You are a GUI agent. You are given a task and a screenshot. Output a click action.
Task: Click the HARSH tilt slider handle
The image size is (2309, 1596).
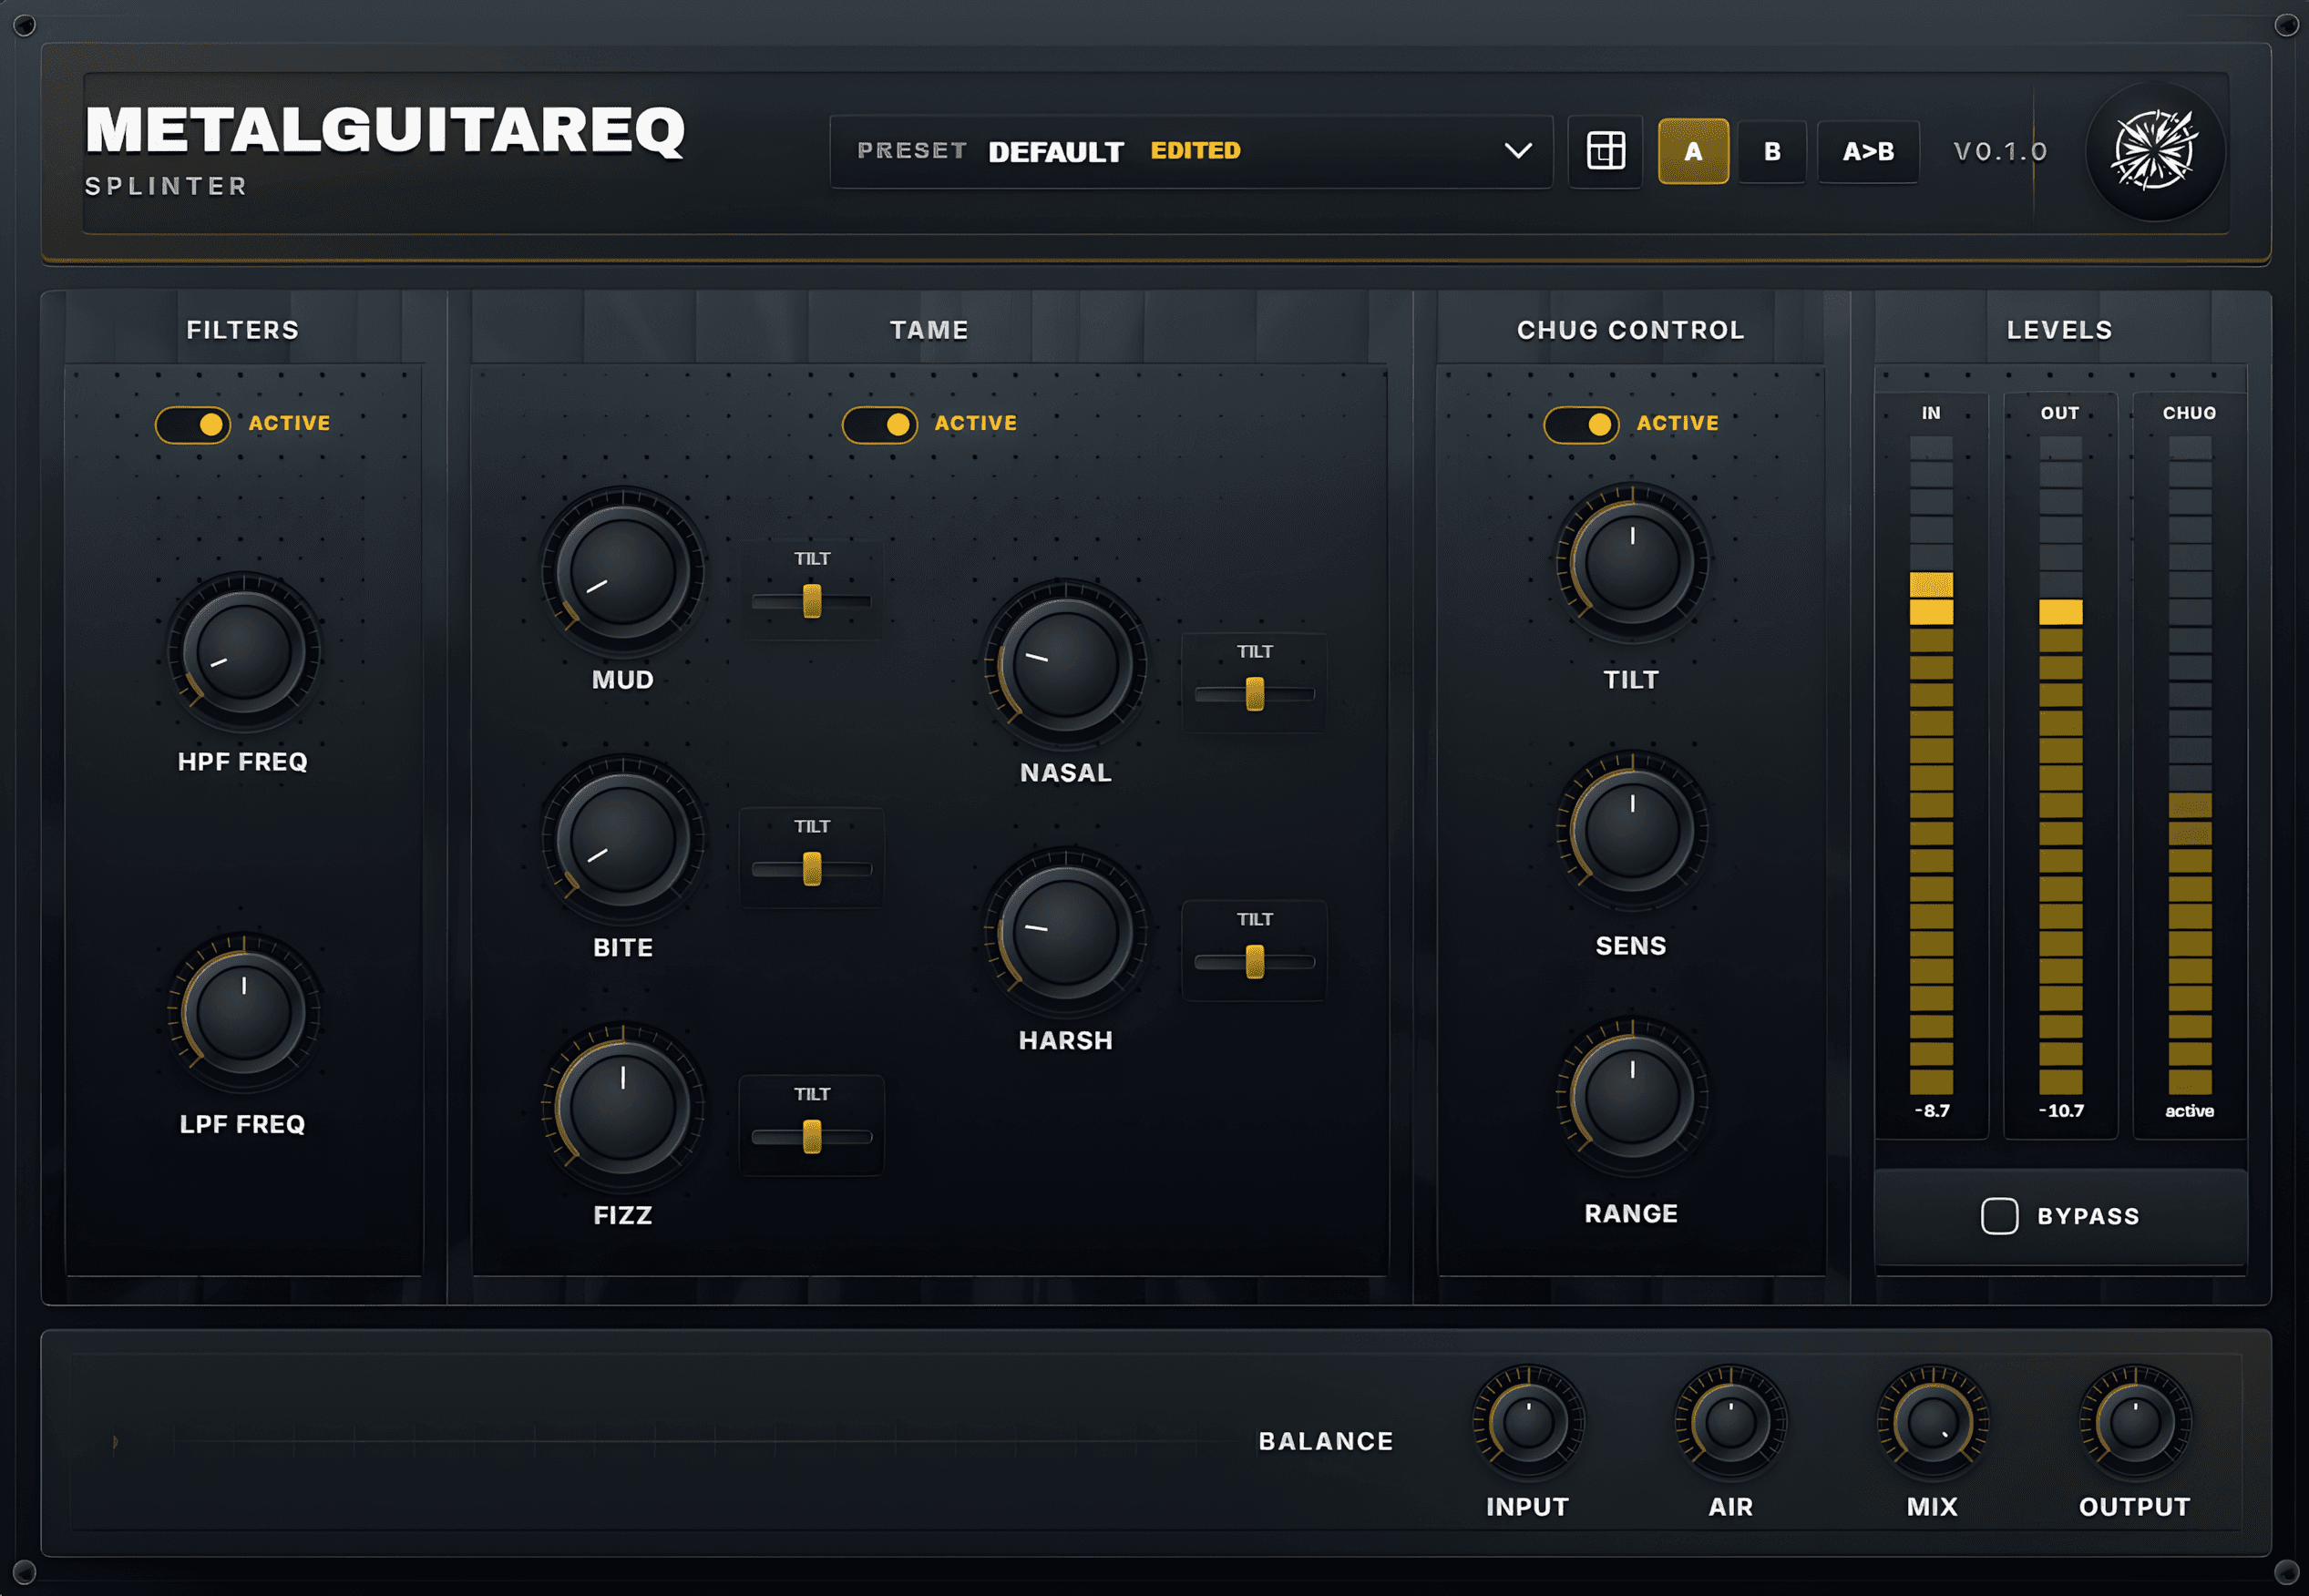(1255, 961)
